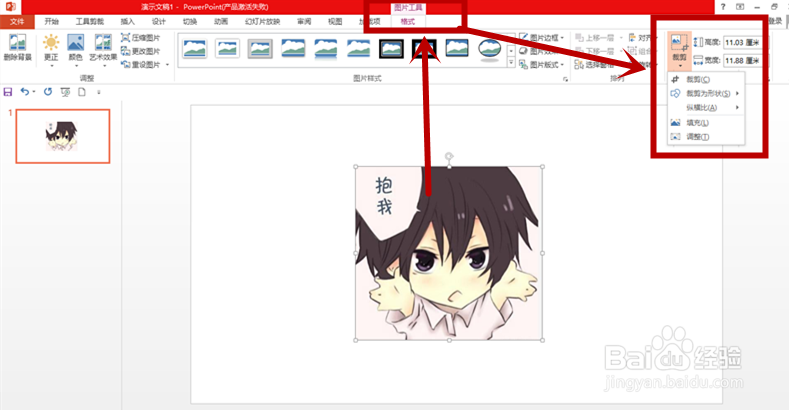The width and height of the screenshot is (789, 410).
Task: Click Bring Forward (上移一层)
Action: (595, 38)
